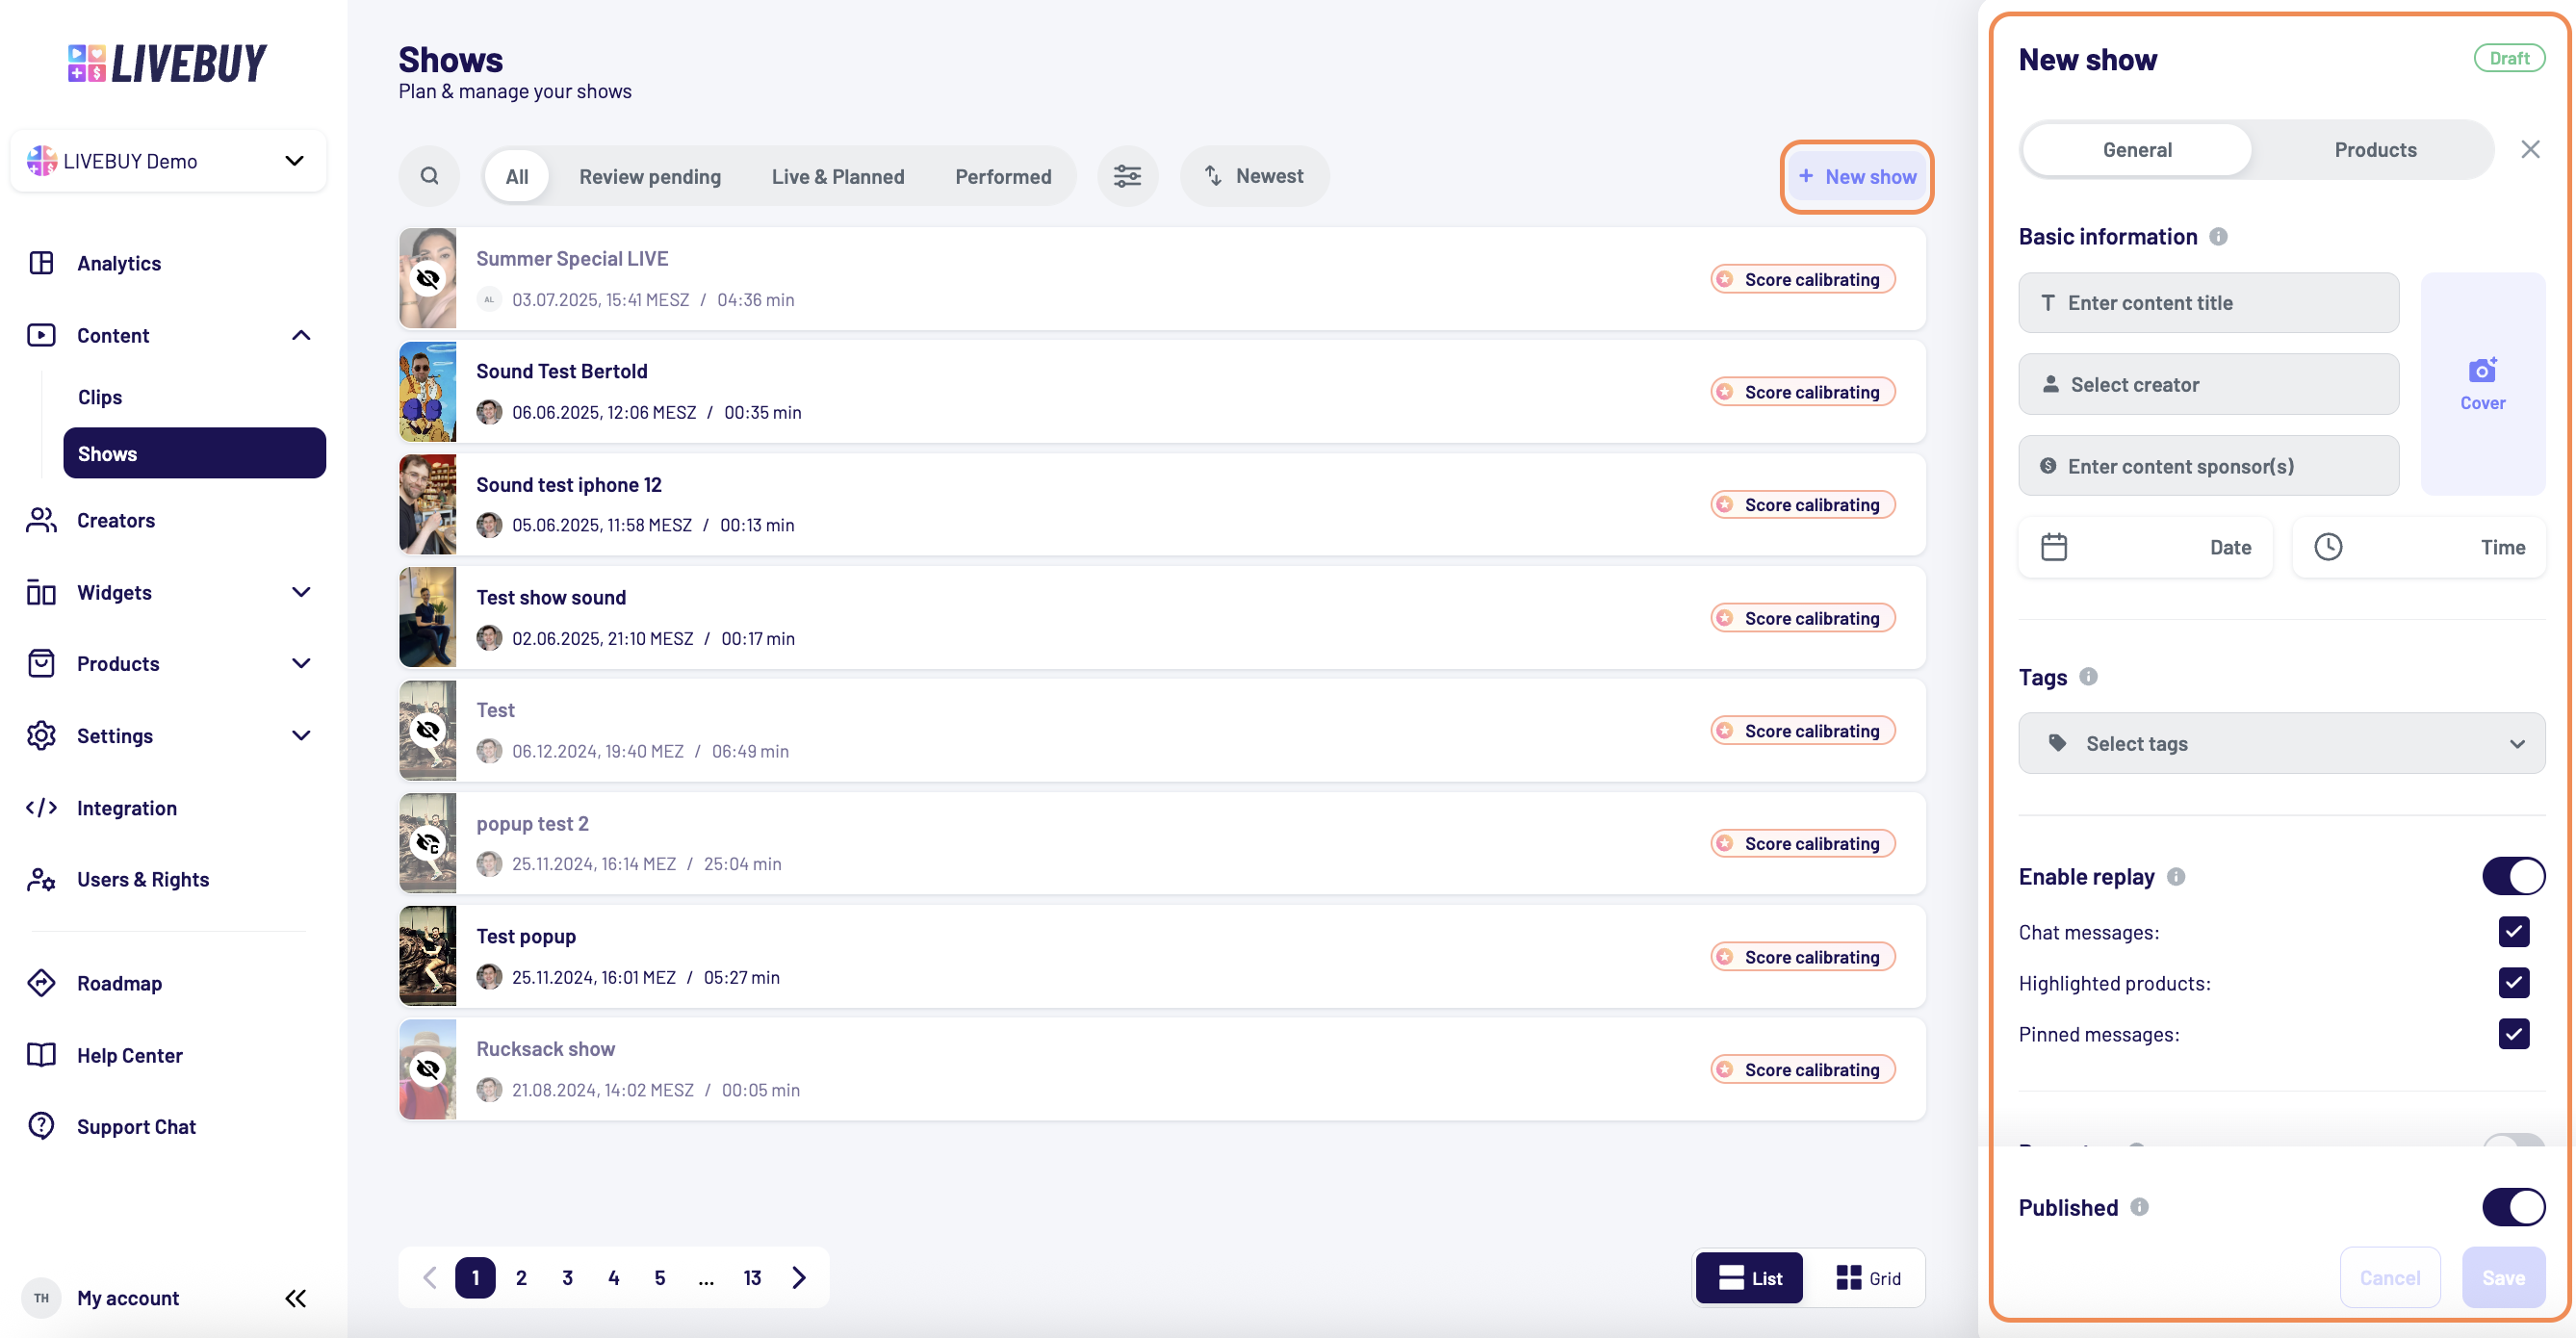This screenshot has width=2576, height=1338.
Task: Launch Support Chat
Action: pos(136,1126)
